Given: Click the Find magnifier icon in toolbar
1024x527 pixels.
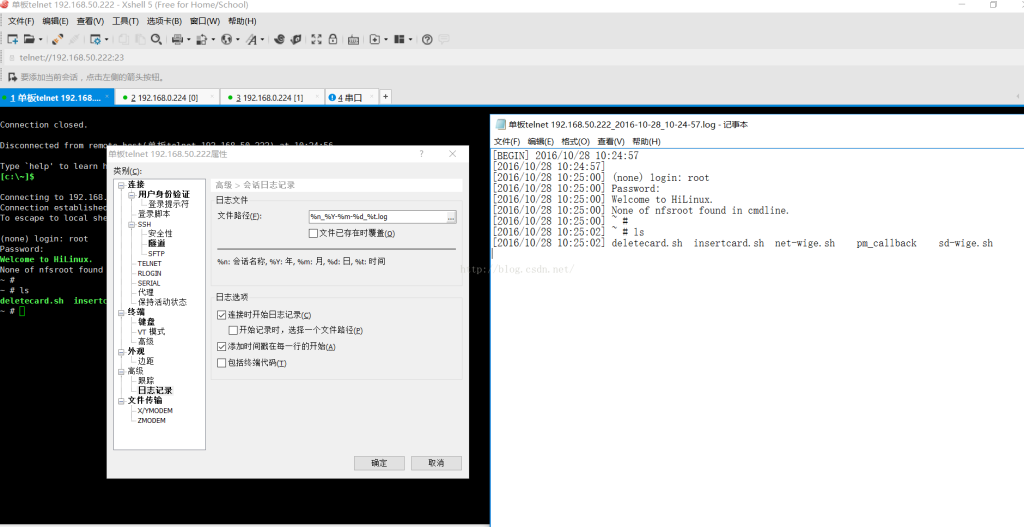Looking at the screenshot, I should coord(156,39).
